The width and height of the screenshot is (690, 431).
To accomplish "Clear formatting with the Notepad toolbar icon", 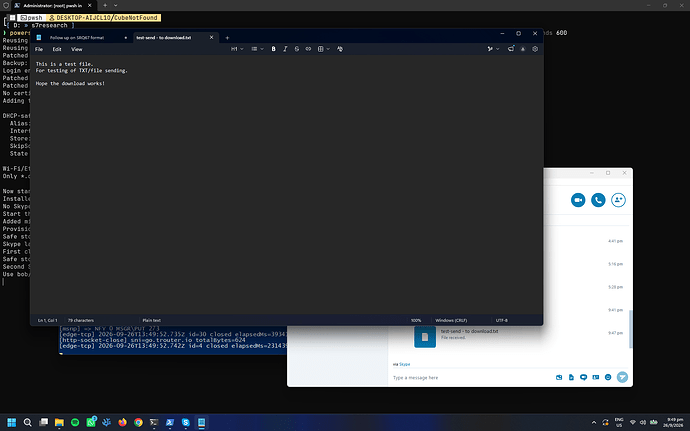I will click(x=340, y=49).
